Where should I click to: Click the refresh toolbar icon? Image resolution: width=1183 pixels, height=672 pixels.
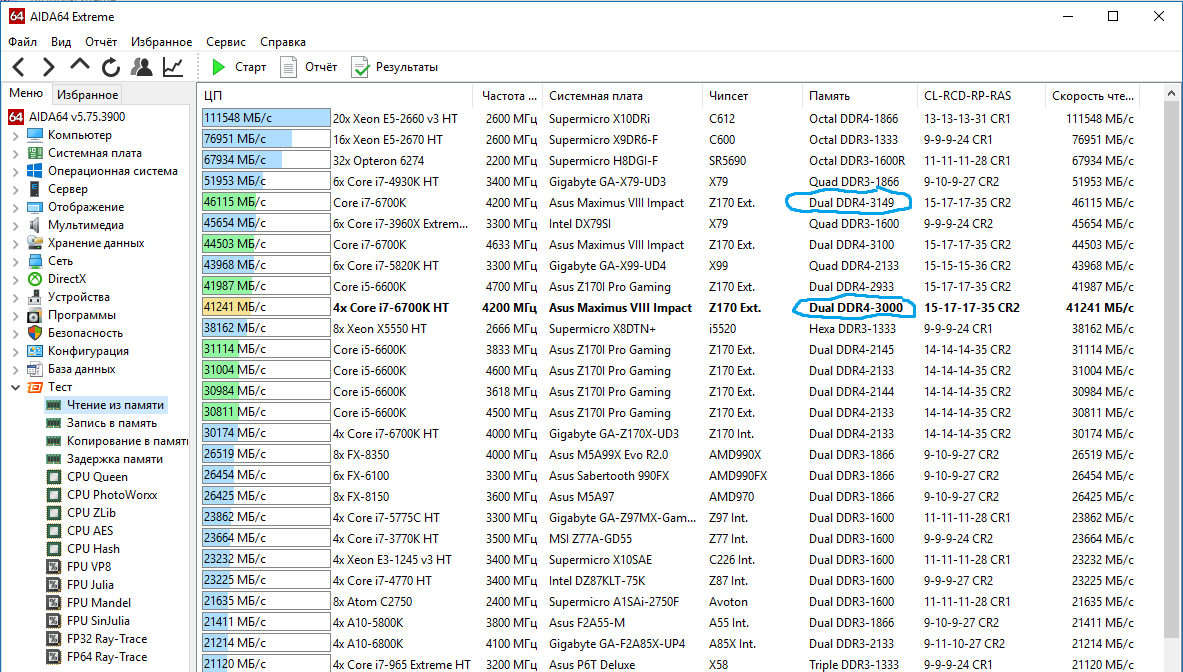(111, 67)
